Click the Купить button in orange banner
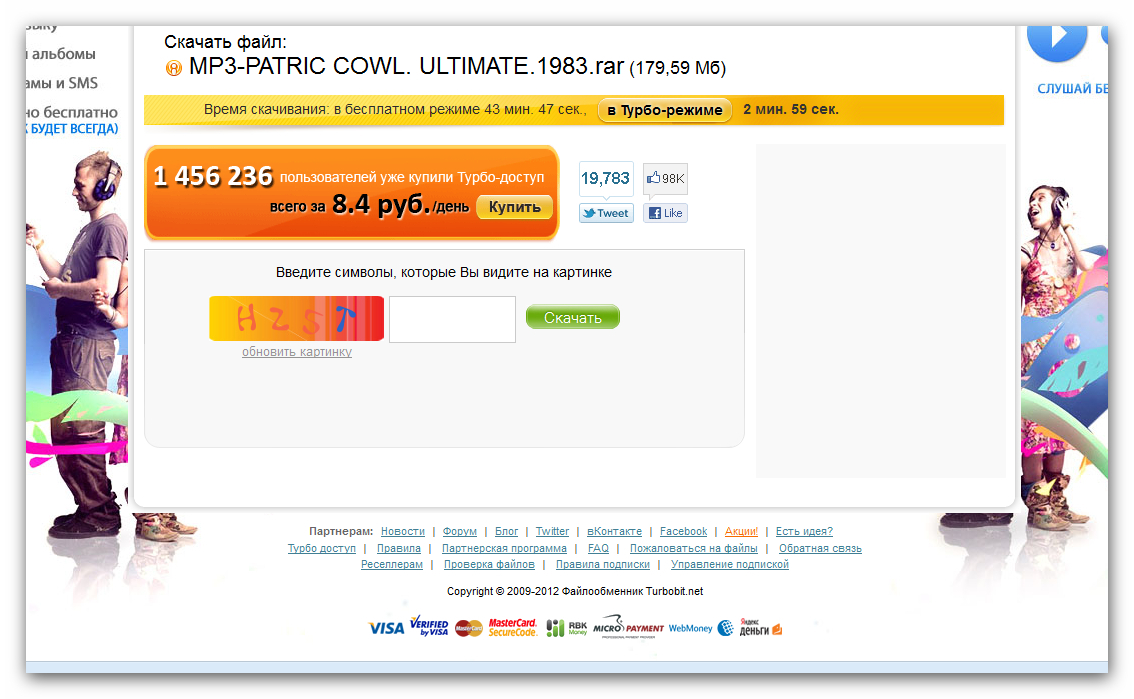 [x=514, y=207]
